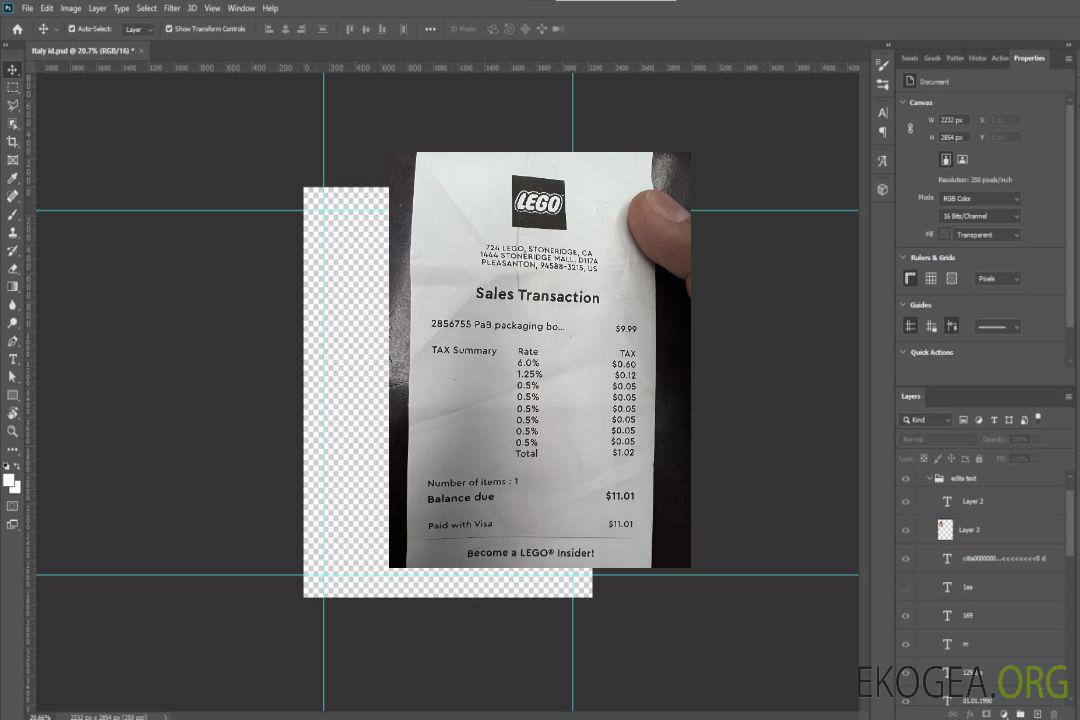Click the Home icon in options bar
The height and width of the screenshot is (720, 1080).
(17, 29)
